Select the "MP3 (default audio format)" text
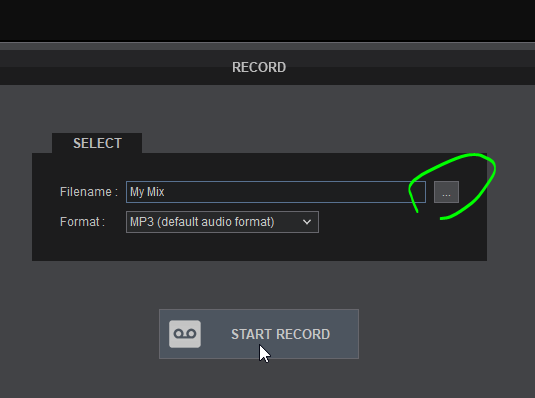The width and height of the screenshot is (535, 398). (x=202, y=222)
